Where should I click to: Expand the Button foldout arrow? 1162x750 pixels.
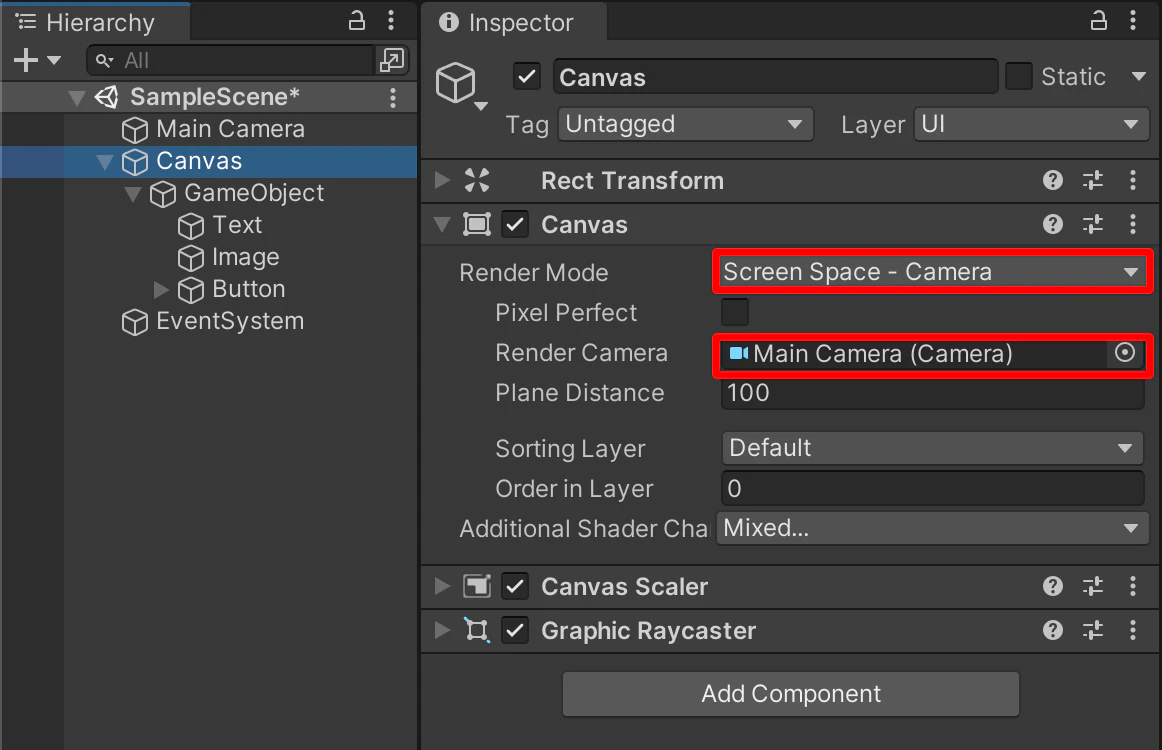tap(162, 289)
